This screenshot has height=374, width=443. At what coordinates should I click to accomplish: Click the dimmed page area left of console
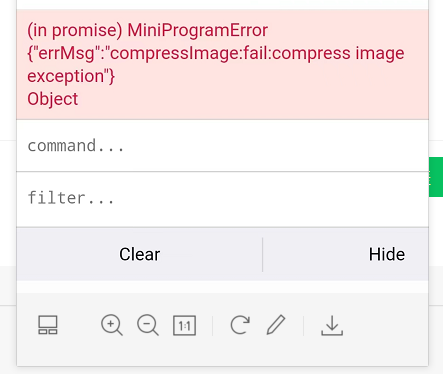(8, 187)
